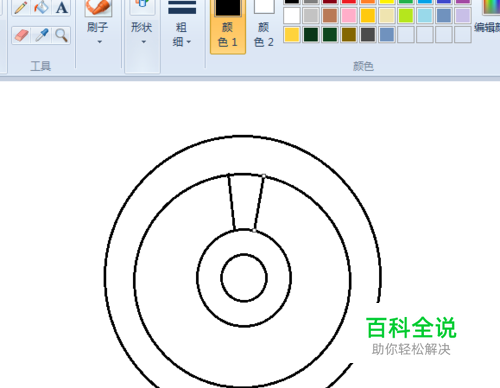This screenshot has width=500, height=388.
Task: Pick the gray-50% swatch beside black
Action: click(311, 1)
